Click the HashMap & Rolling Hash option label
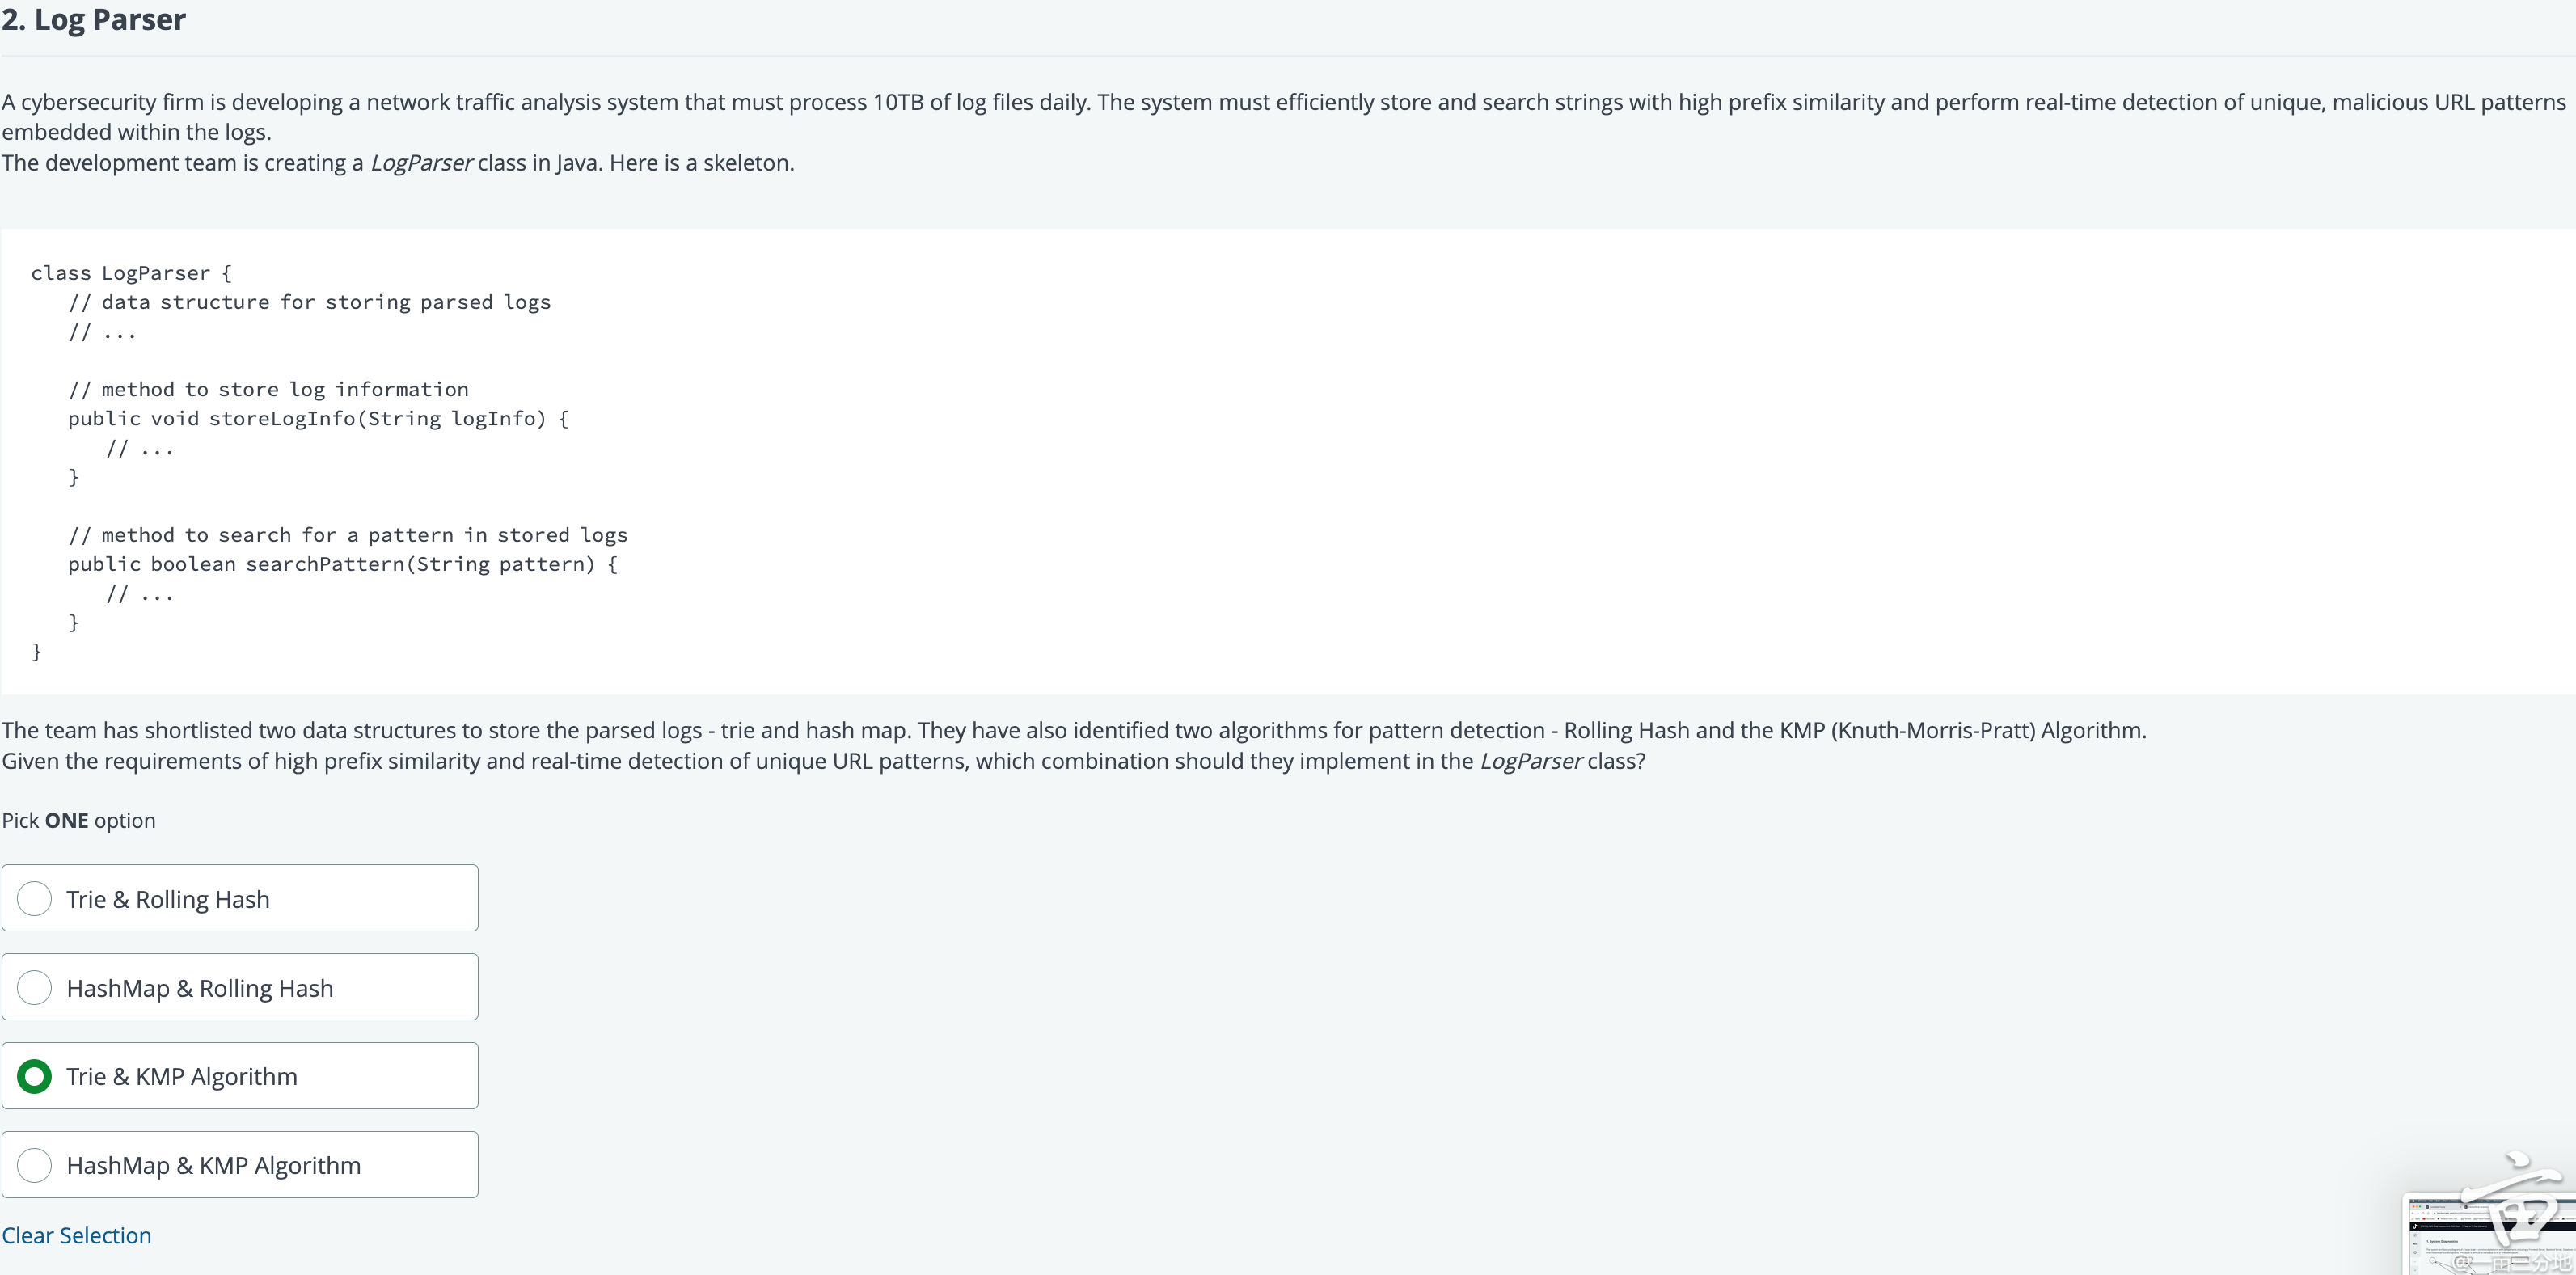The width and height of the screenshot is (2576, 1275). [200, 988]
